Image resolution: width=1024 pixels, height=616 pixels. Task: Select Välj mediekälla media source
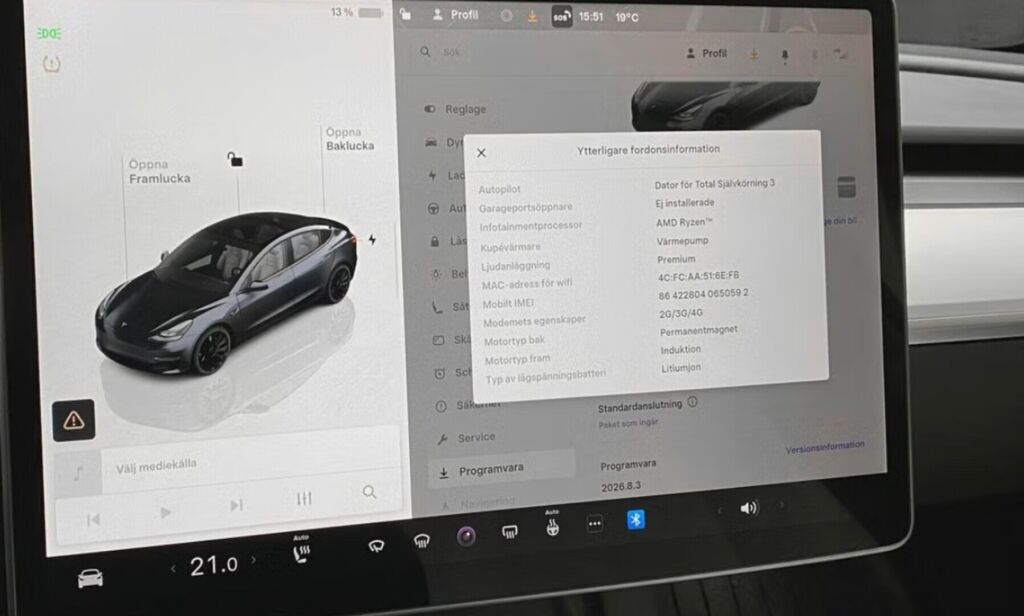coord(156,466)
